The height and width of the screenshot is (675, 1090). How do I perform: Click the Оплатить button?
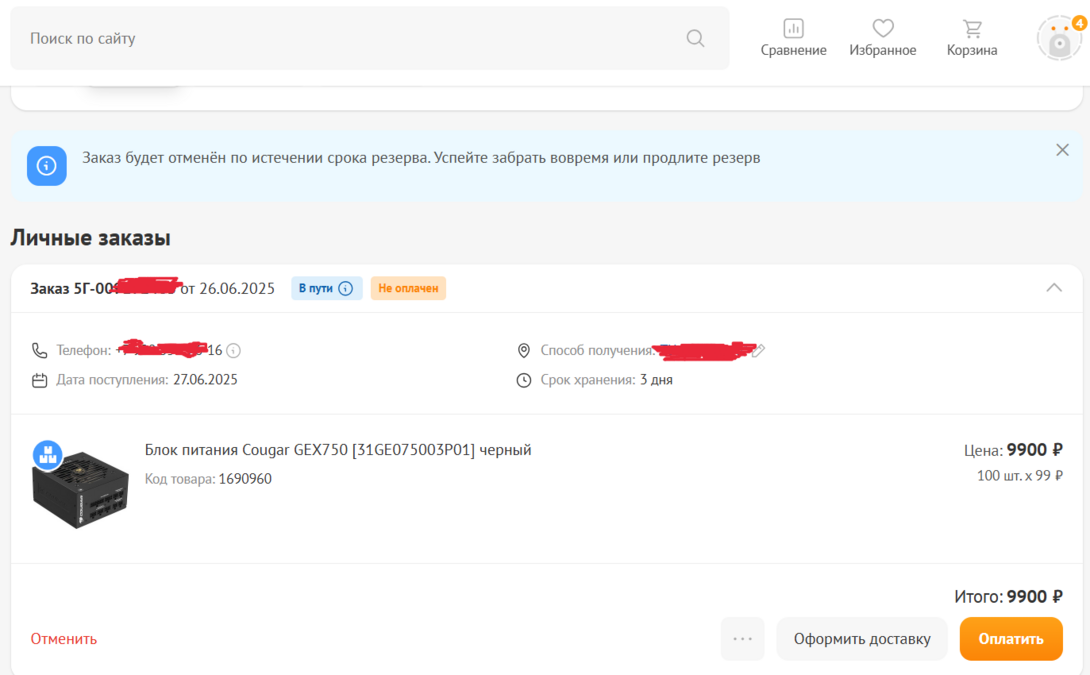point(1011,639)
